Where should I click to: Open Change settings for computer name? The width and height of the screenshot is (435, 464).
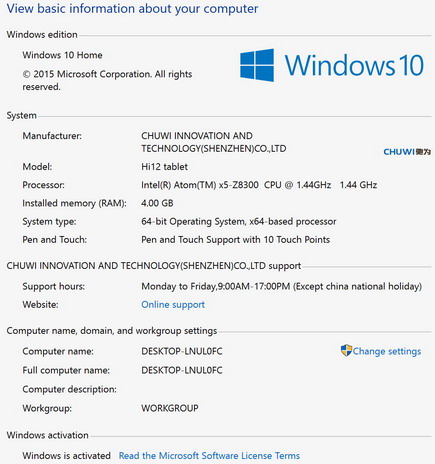(387, 351)
